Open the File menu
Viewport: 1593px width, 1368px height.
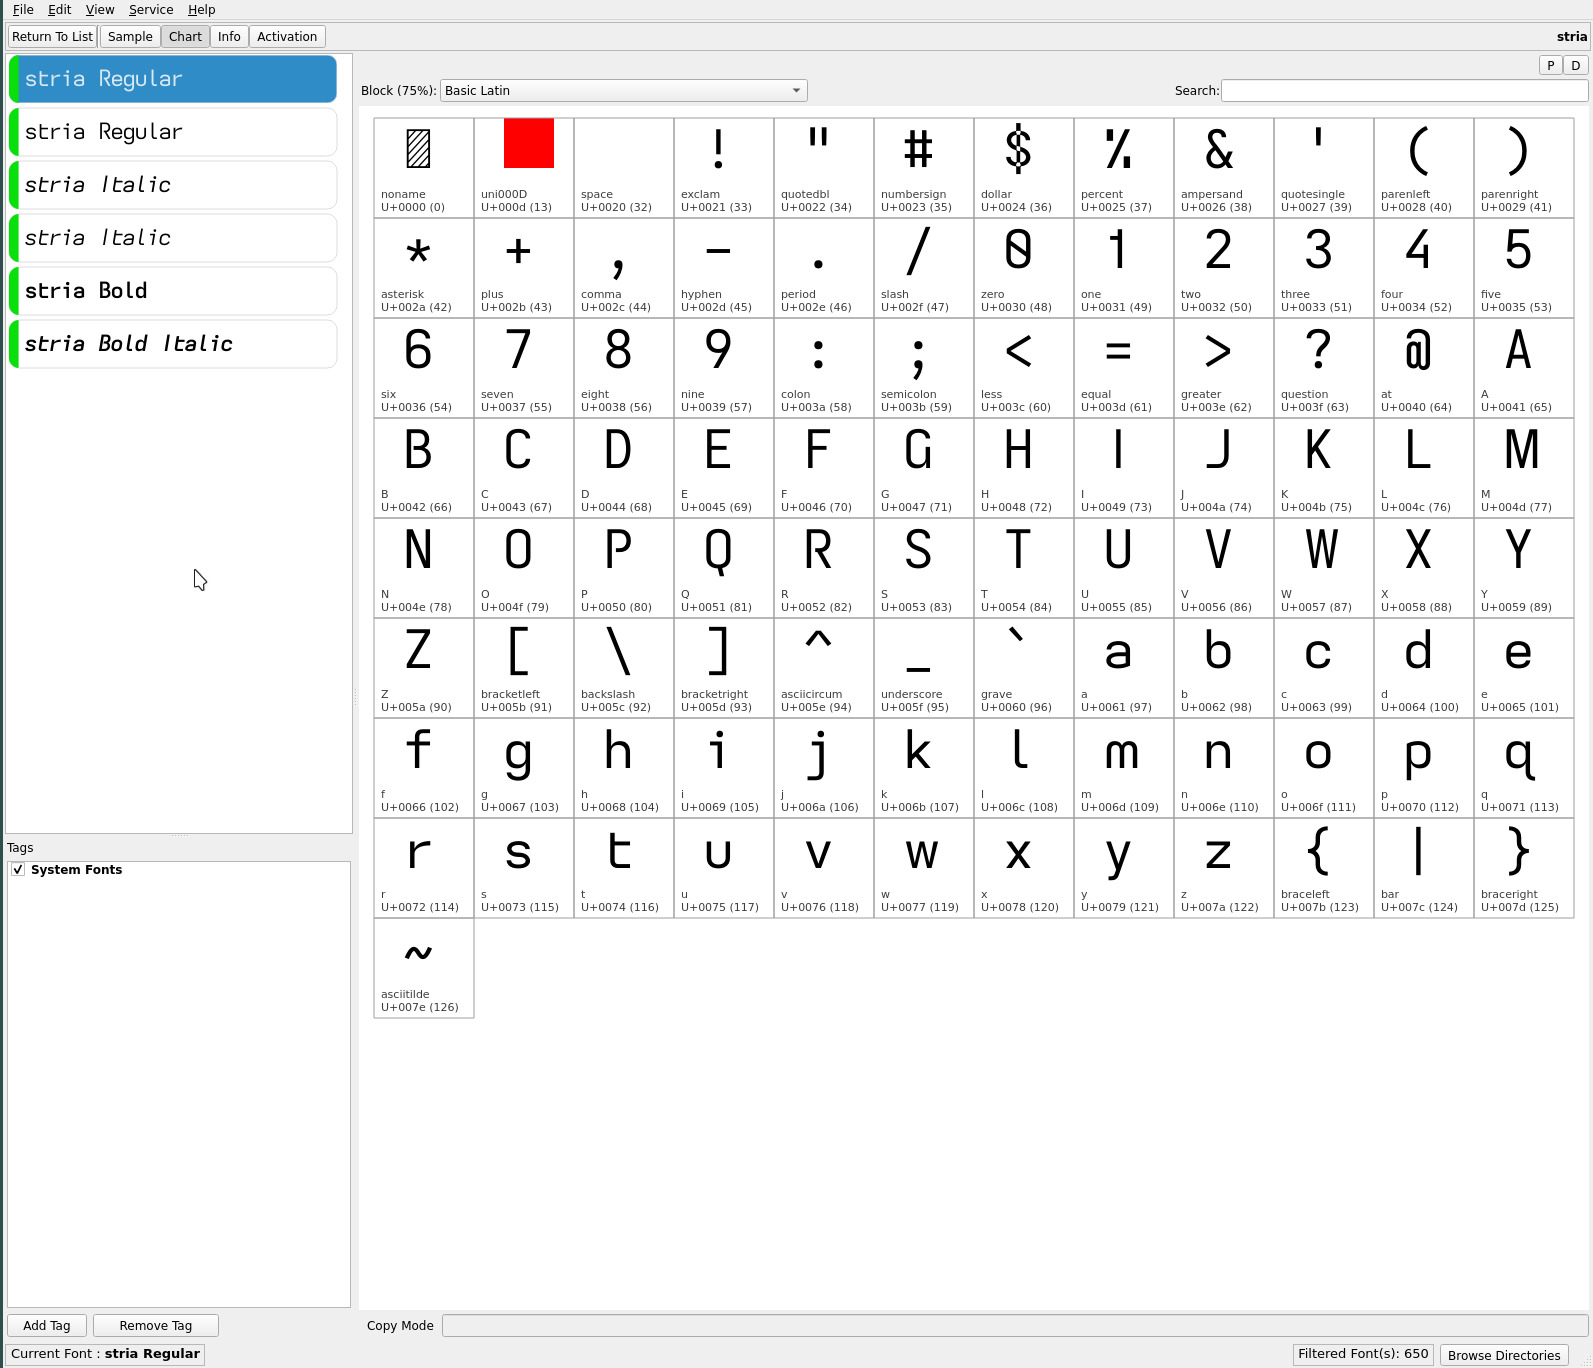23,9
